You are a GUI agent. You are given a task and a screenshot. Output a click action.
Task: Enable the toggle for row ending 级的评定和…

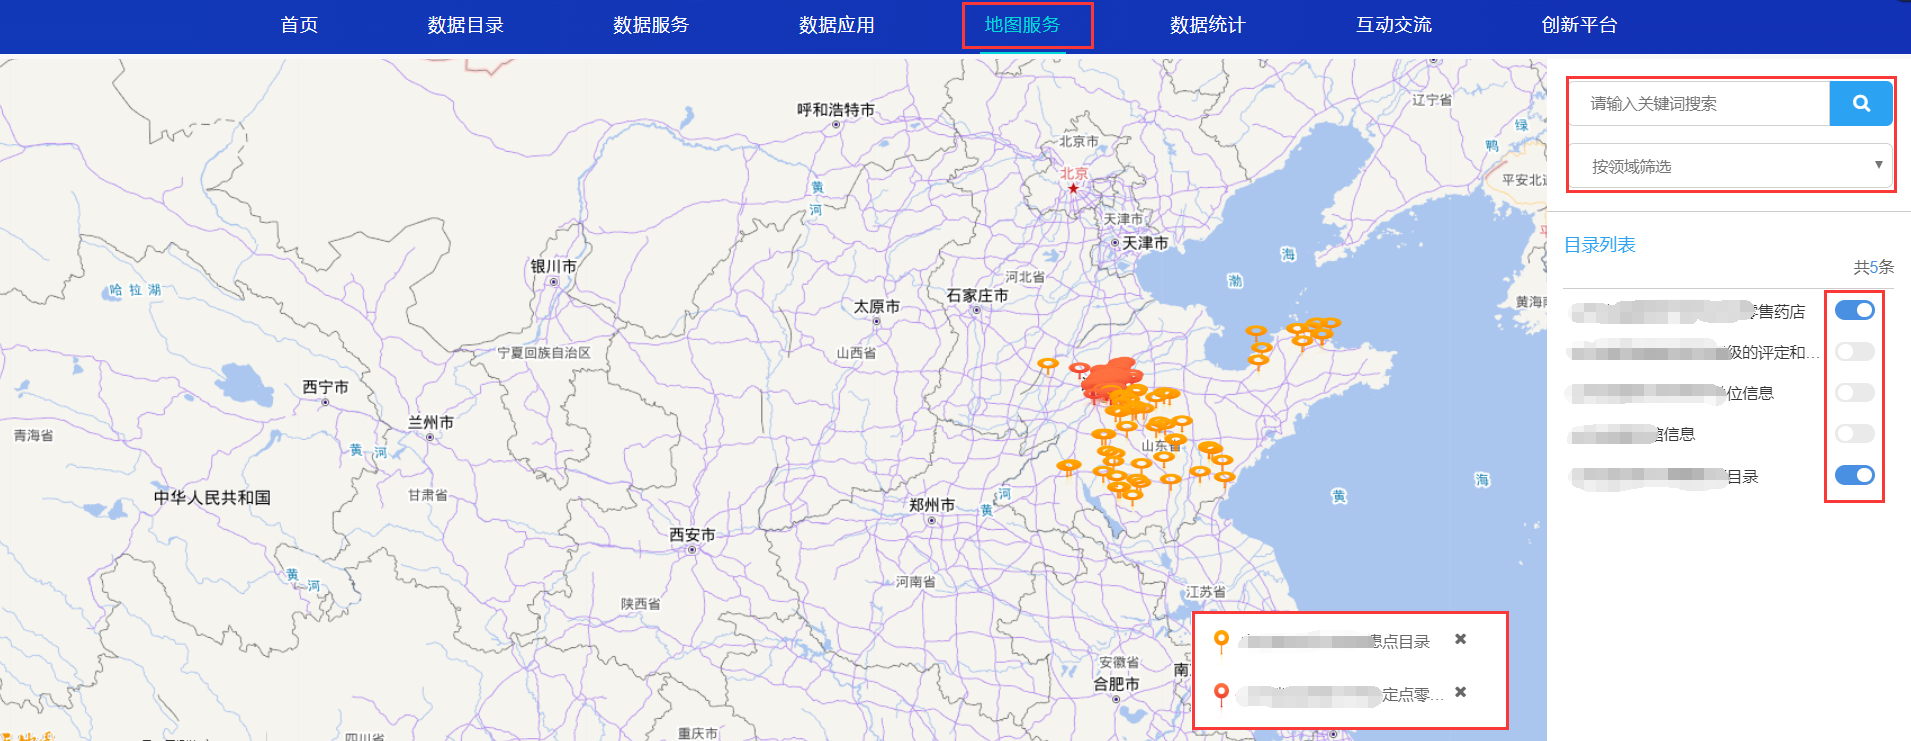(1855, 352)
